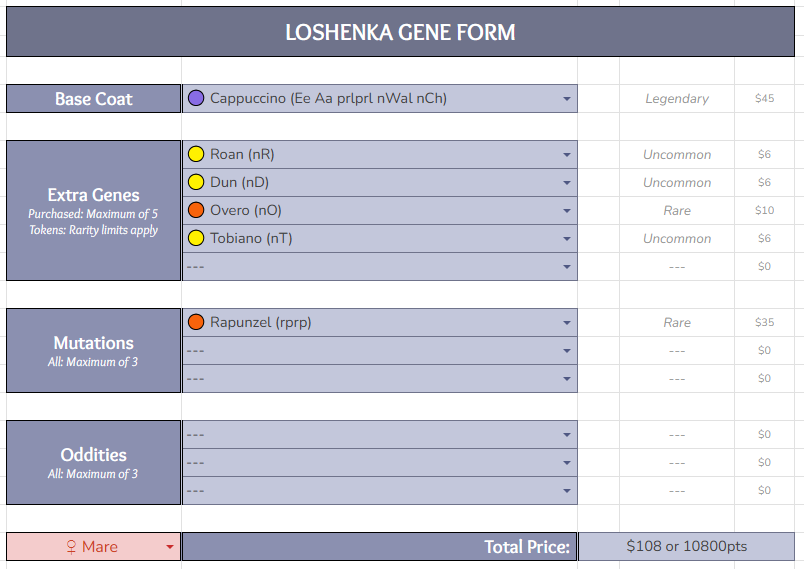Expand the Rapunzel (rprp) mutation dropdown
The image size is (804, 569).
[x=567, y=323]
